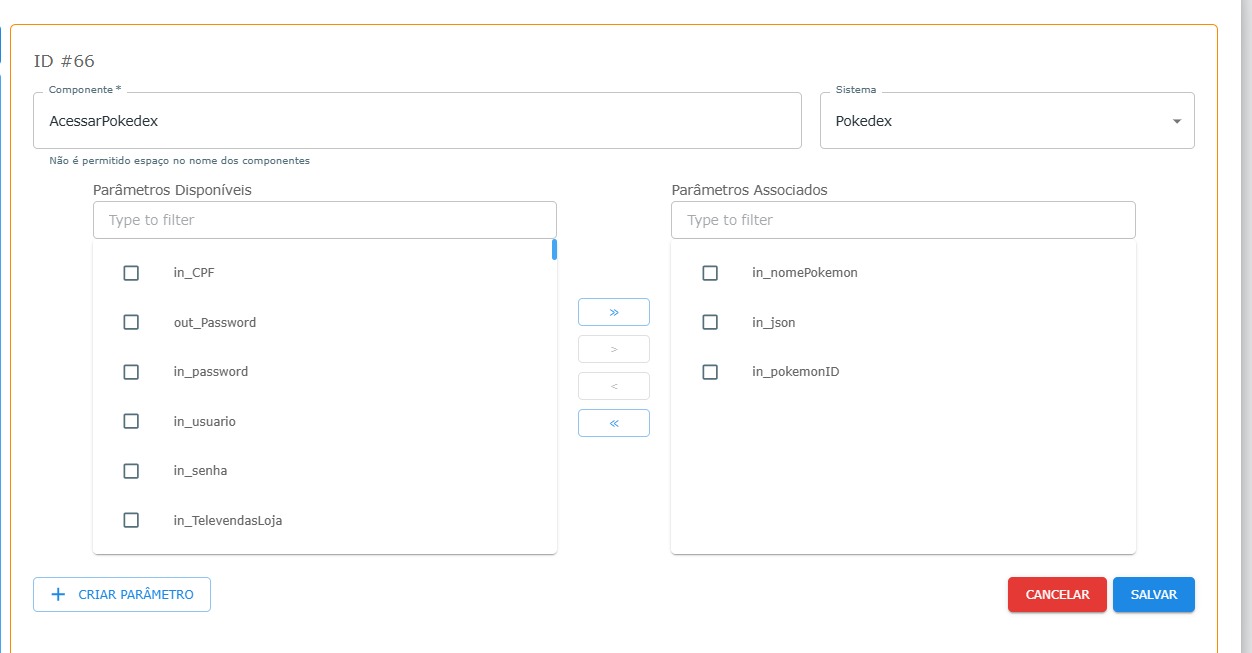The height and width of the screenshot is (653, 1252).
Task: Tick the out_Password checkbox
Action: coord(131,322)
